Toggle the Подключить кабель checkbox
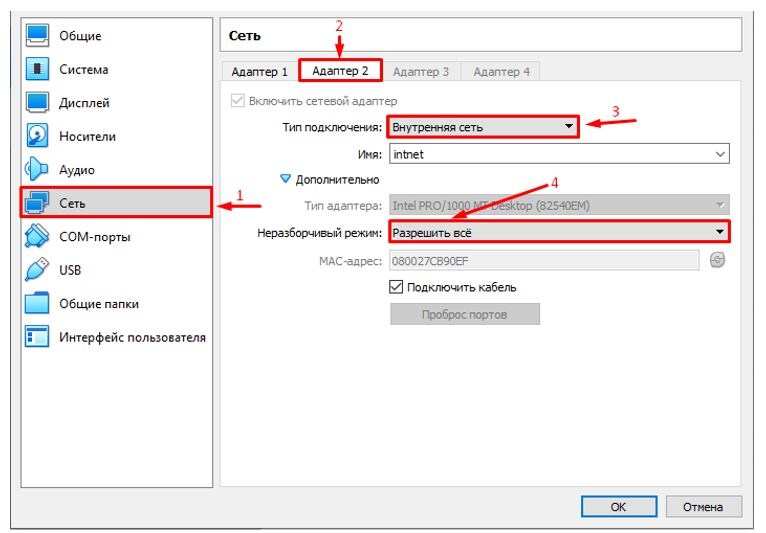 [396, 287]
